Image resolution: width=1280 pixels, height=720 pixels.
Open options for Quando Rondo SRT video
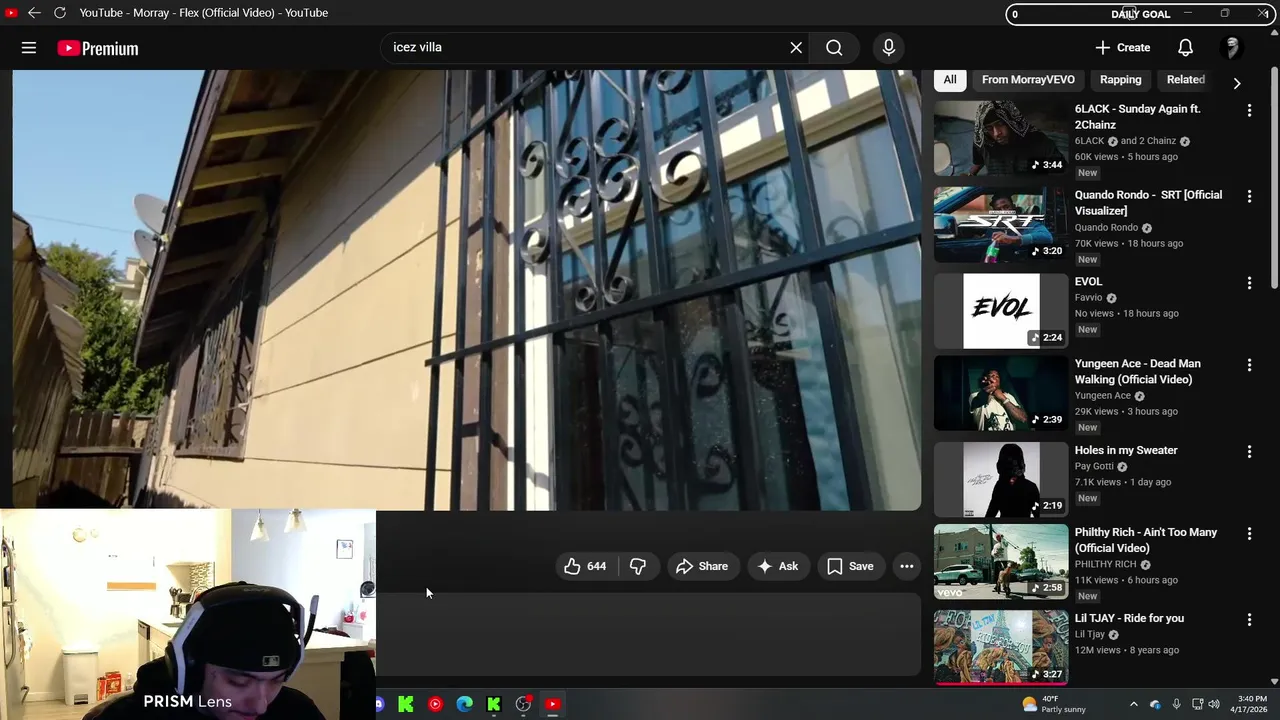point(1249,196)
